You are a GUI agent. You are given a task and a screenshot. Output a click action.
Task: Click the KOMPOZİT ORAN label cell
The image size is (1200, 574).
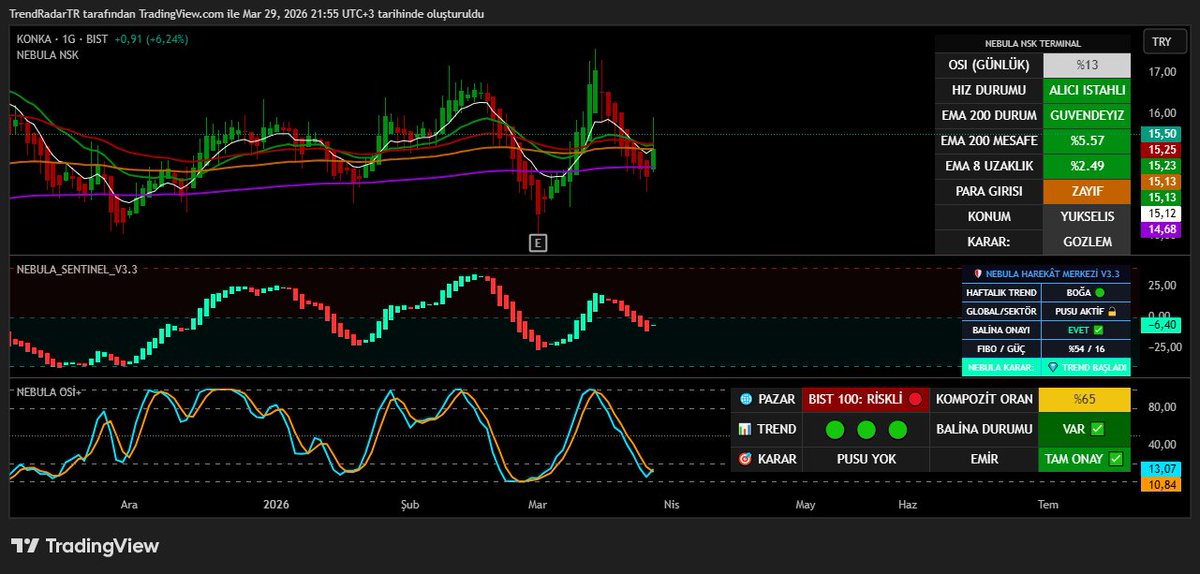coord(984,399)
